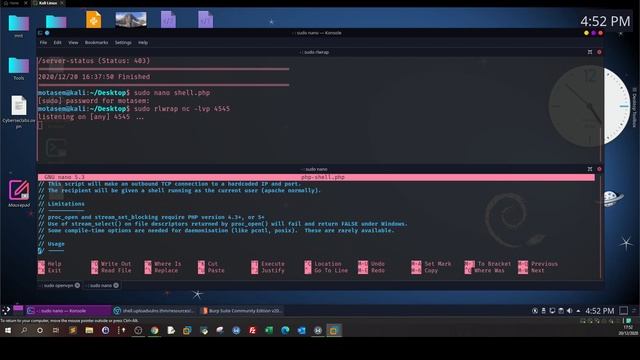640x360 pixels.
Task: Open the Konsole View menu
Action: [73, 42]
